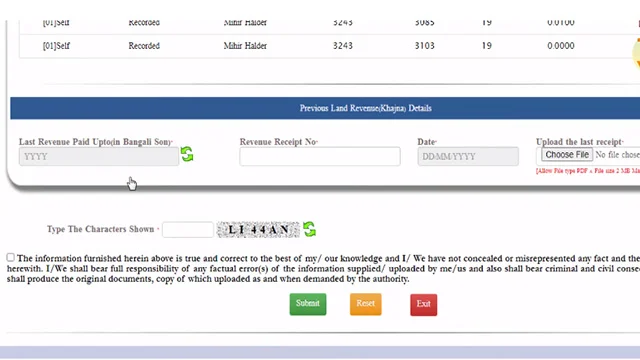The width and height of the screenshot is (640, 360).
Task: Reset the form with orange button
Action: 365,304
